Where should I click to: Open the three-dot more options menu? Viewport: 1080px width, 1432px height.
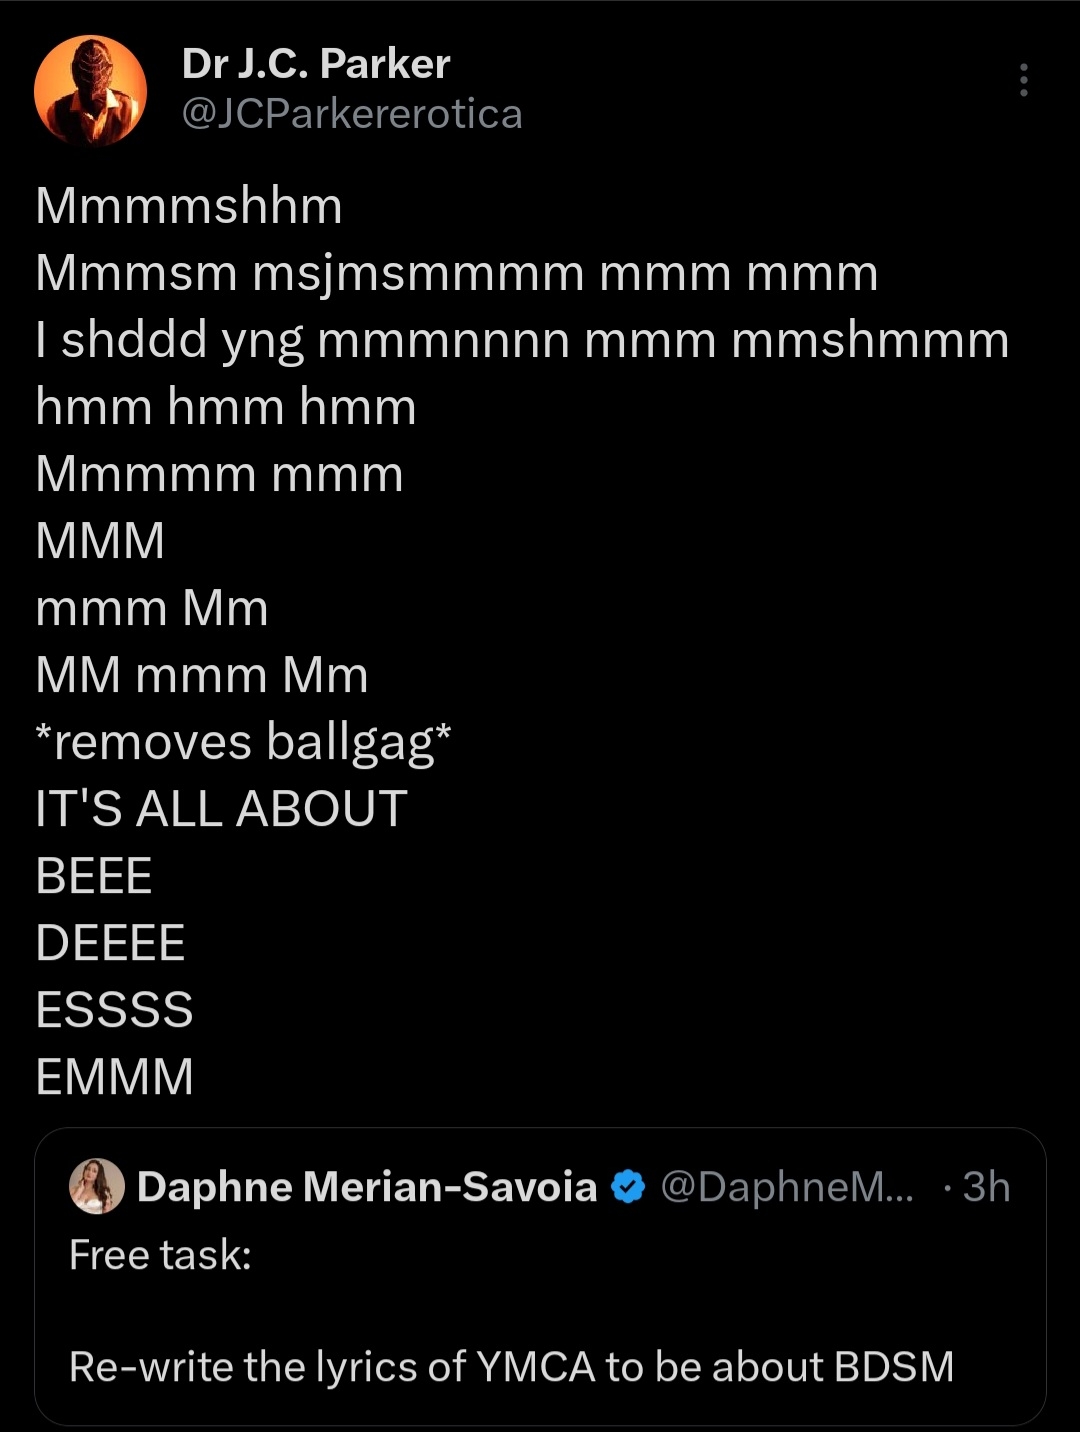click(x=1023, y=80)
